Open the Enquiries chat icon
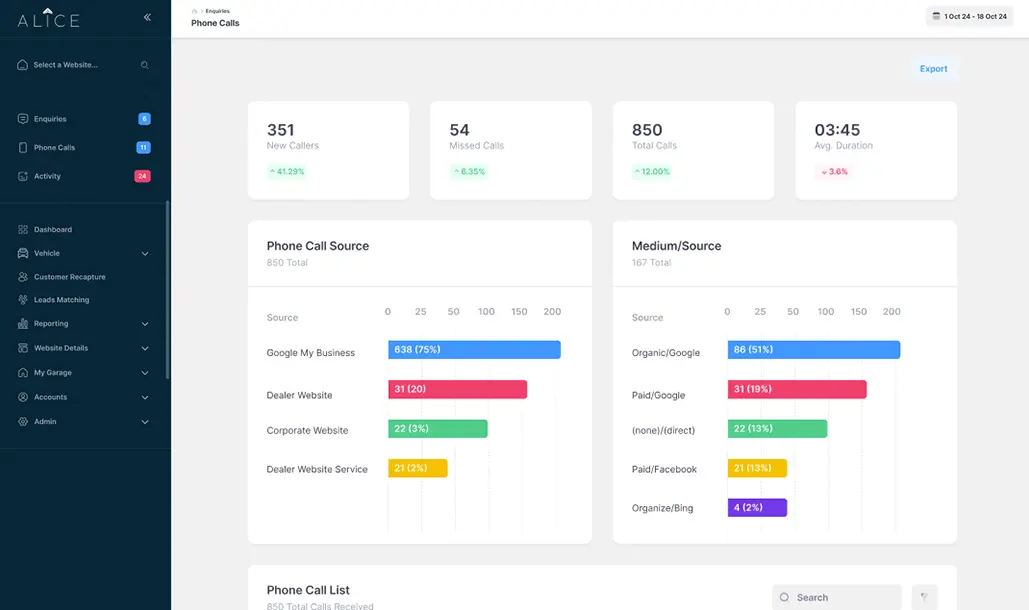 pos(23,119)
